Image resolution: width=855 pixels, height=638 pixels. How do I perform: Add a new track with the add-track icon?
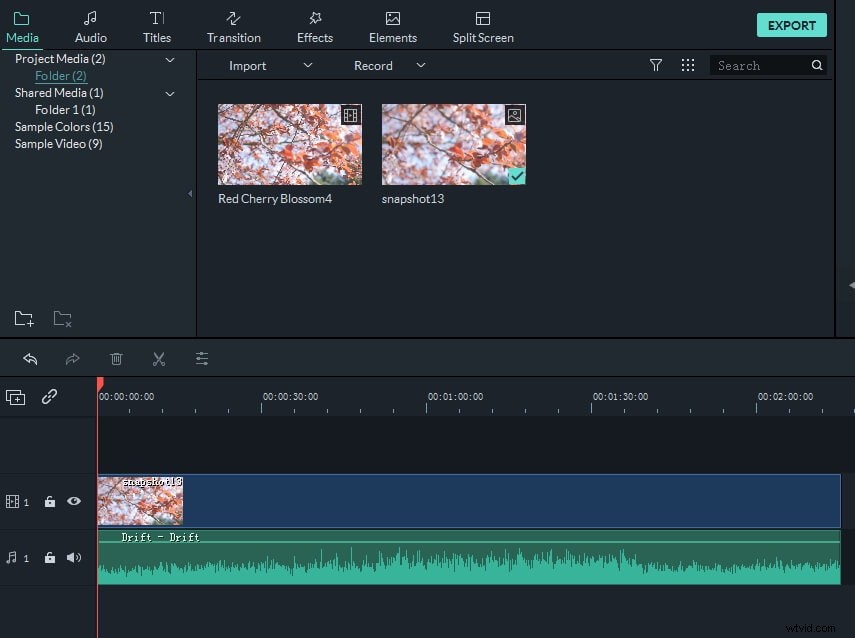[x=15, y=397]
